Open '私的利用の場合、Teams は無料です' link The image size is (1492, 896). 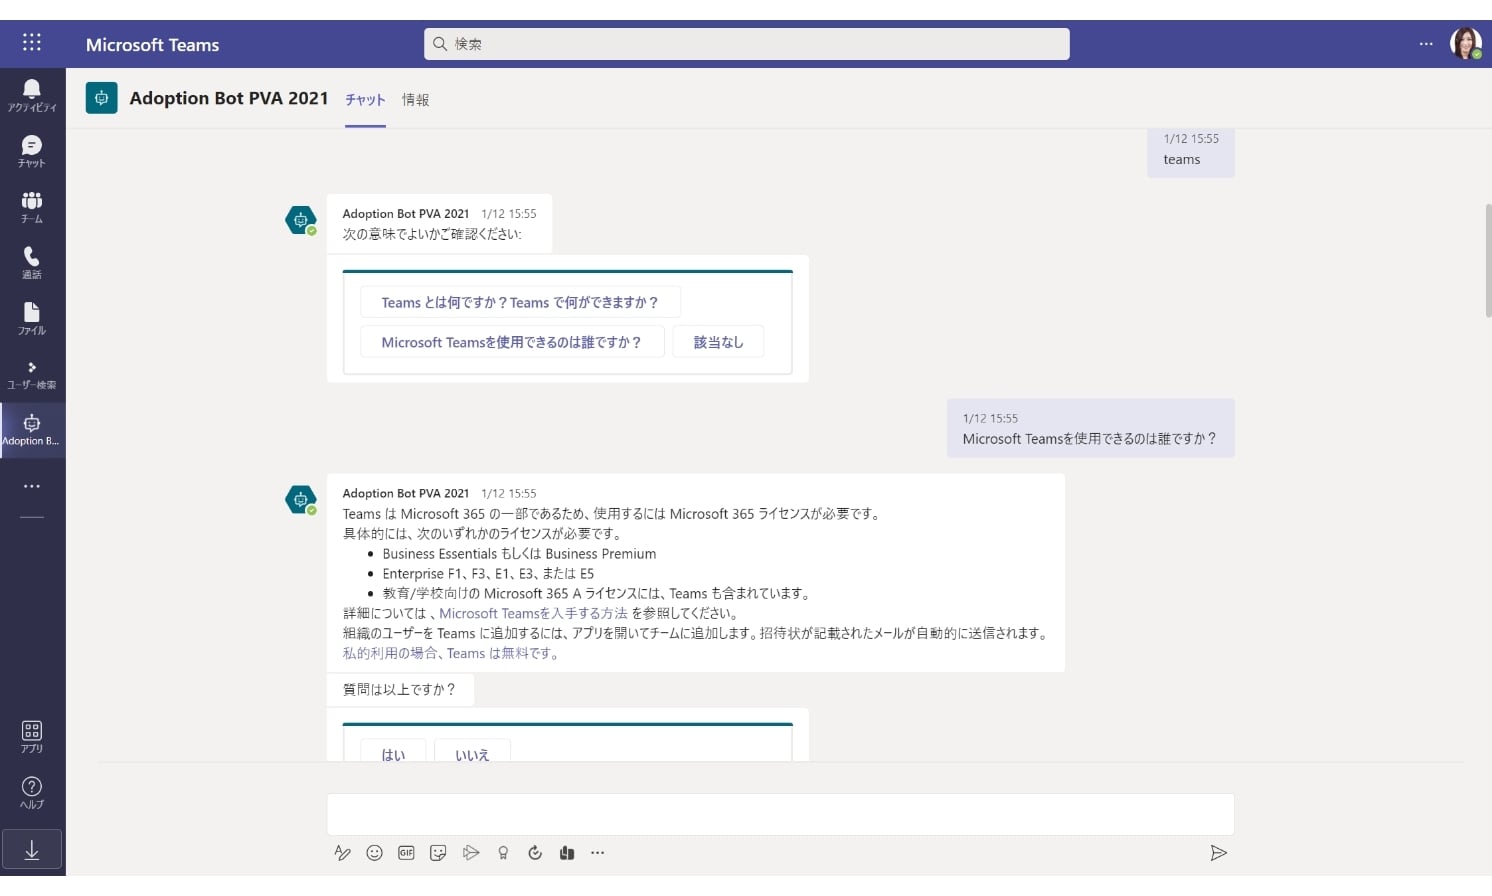click(448, 653)
